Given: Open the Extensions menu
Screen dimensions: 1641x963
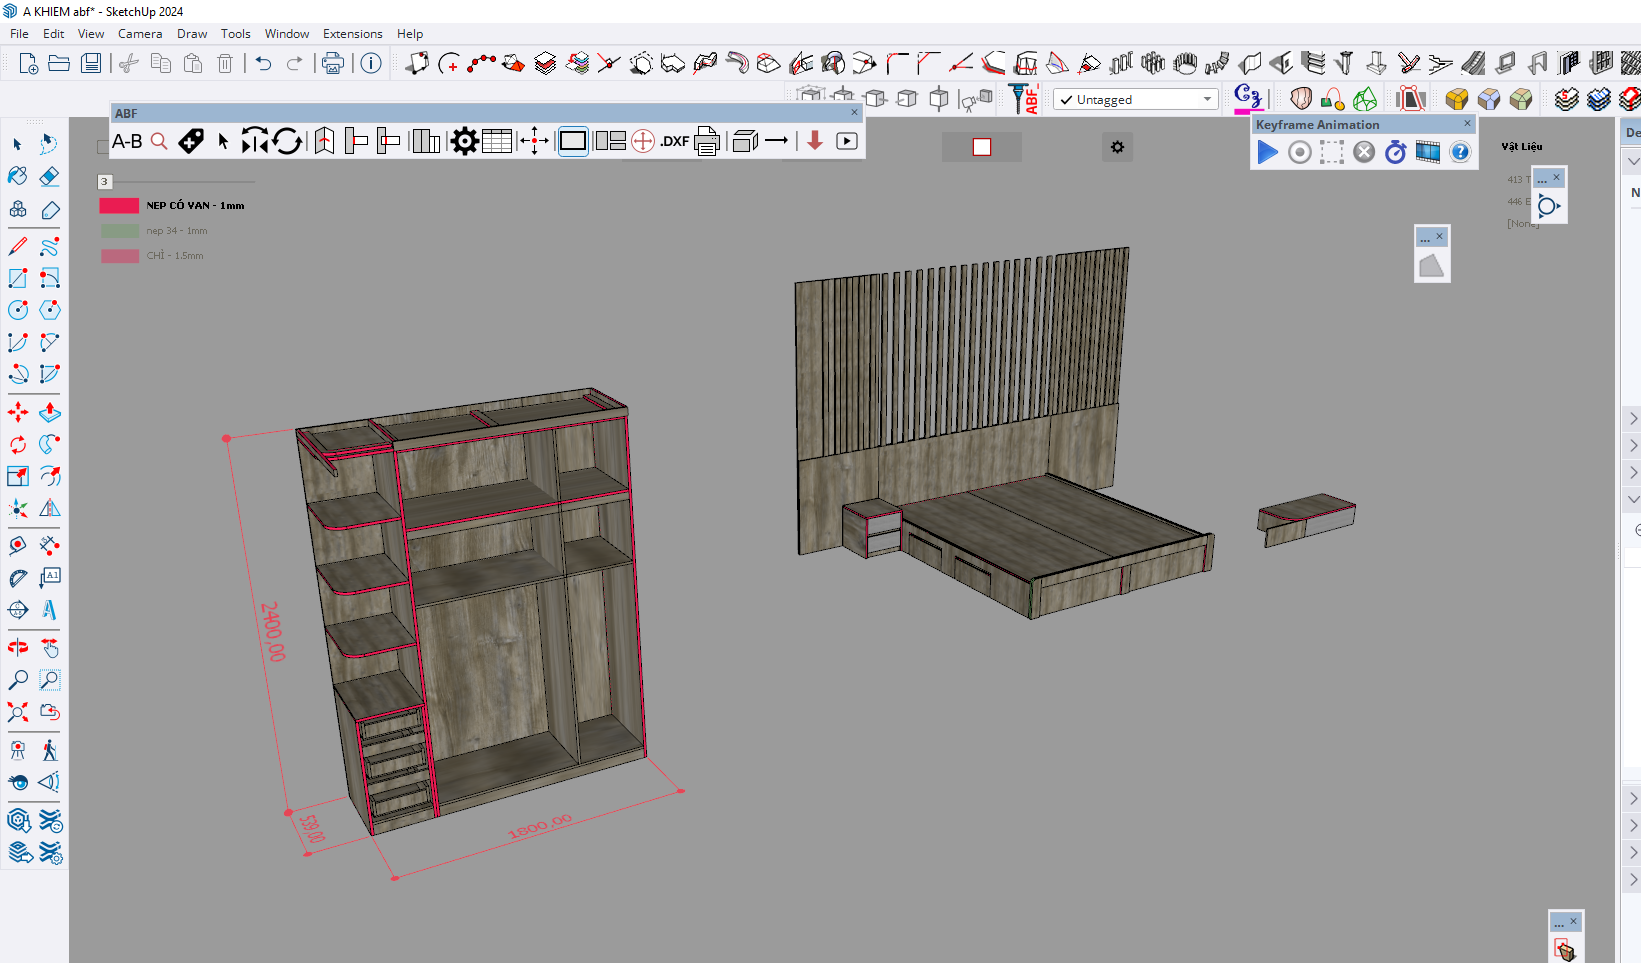Looking at the screenshot, I should pos(352,34).
